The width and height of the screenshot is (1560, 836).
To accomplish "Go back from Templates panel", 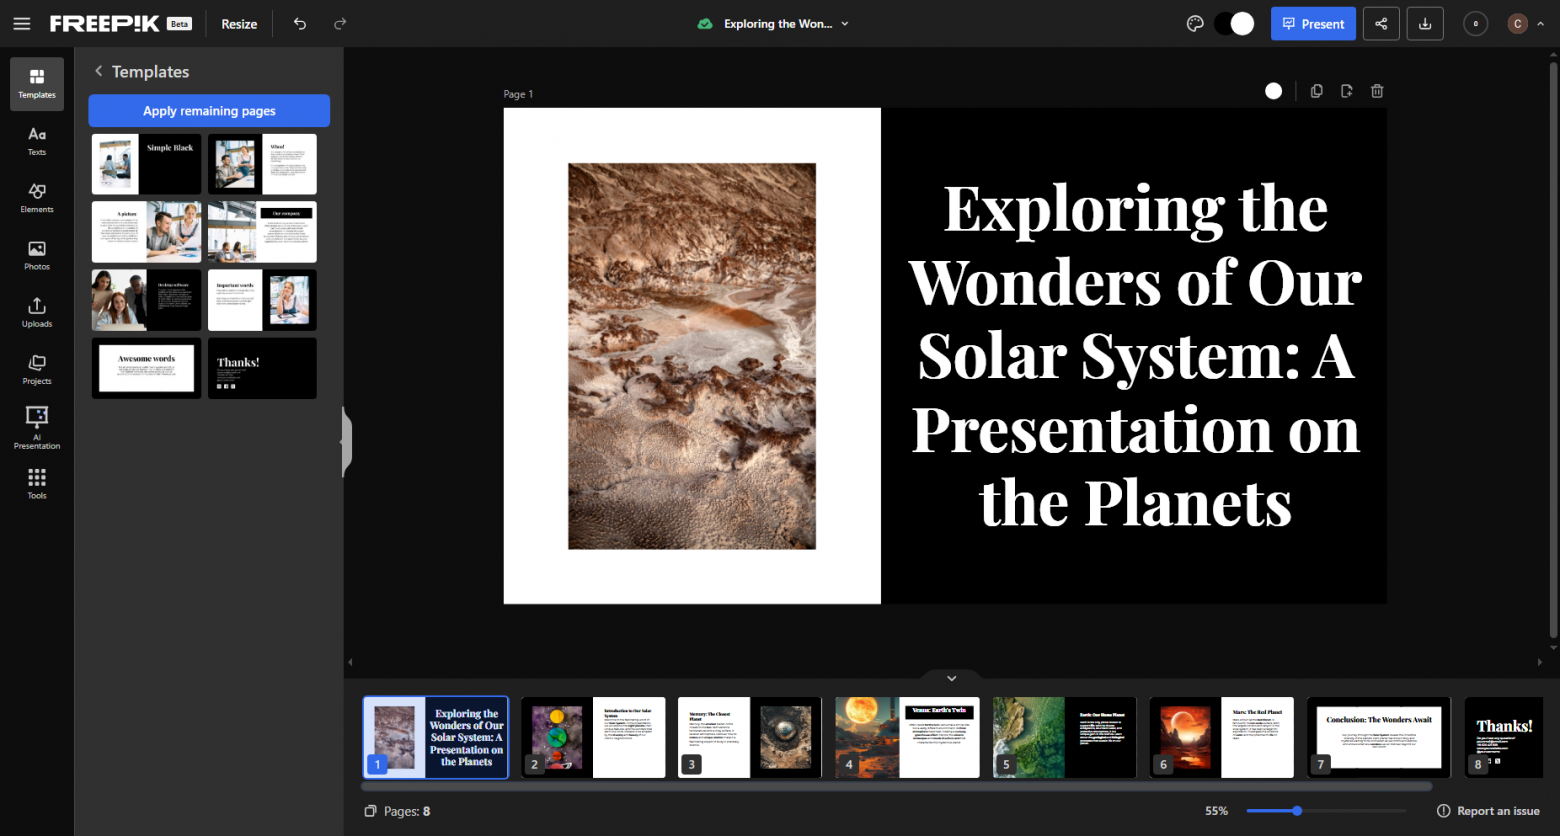I will click(x=98, y=71).
